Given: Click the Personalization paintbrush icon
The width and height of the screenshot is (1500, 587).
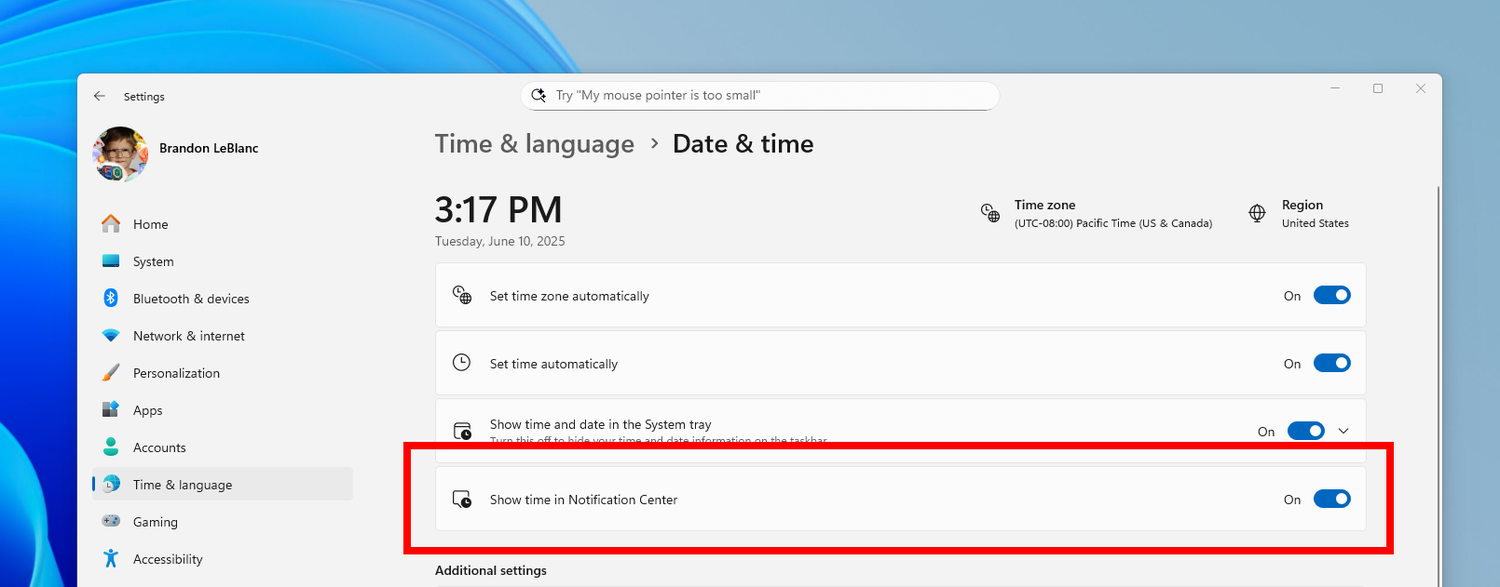Looking at the screenshot, I should [x=111, y=373].
